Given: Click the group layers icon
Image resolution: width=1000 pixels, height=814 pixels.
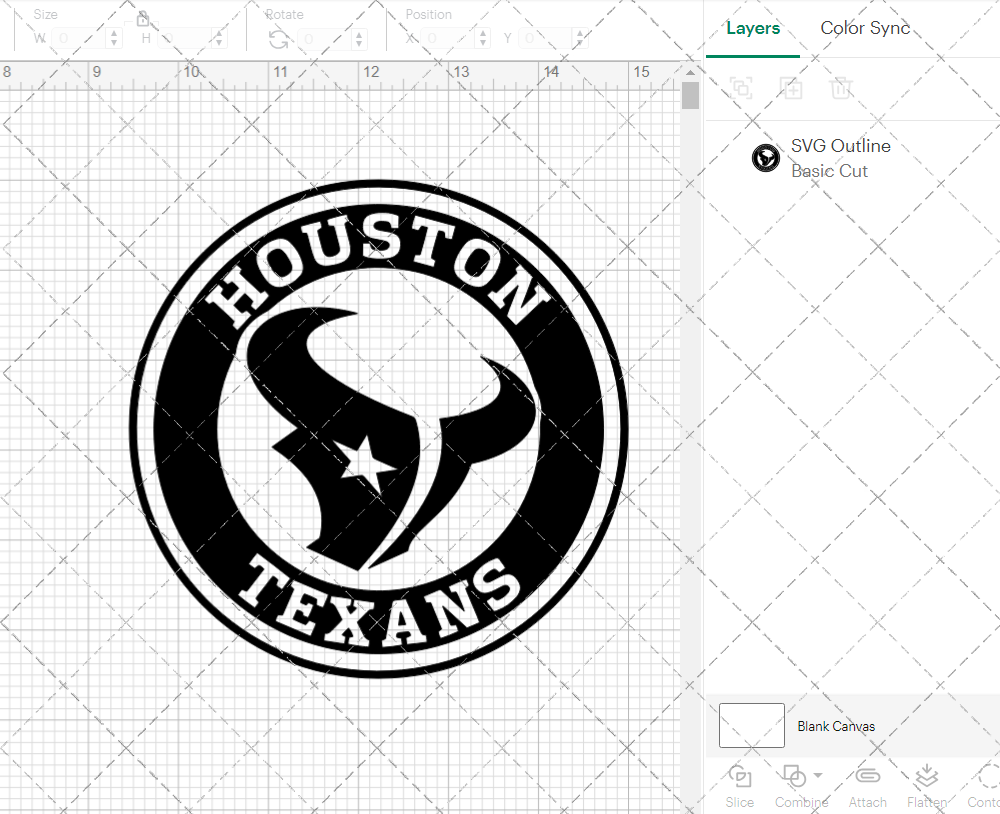Looking at the screenshot, I should pos(740,88).
